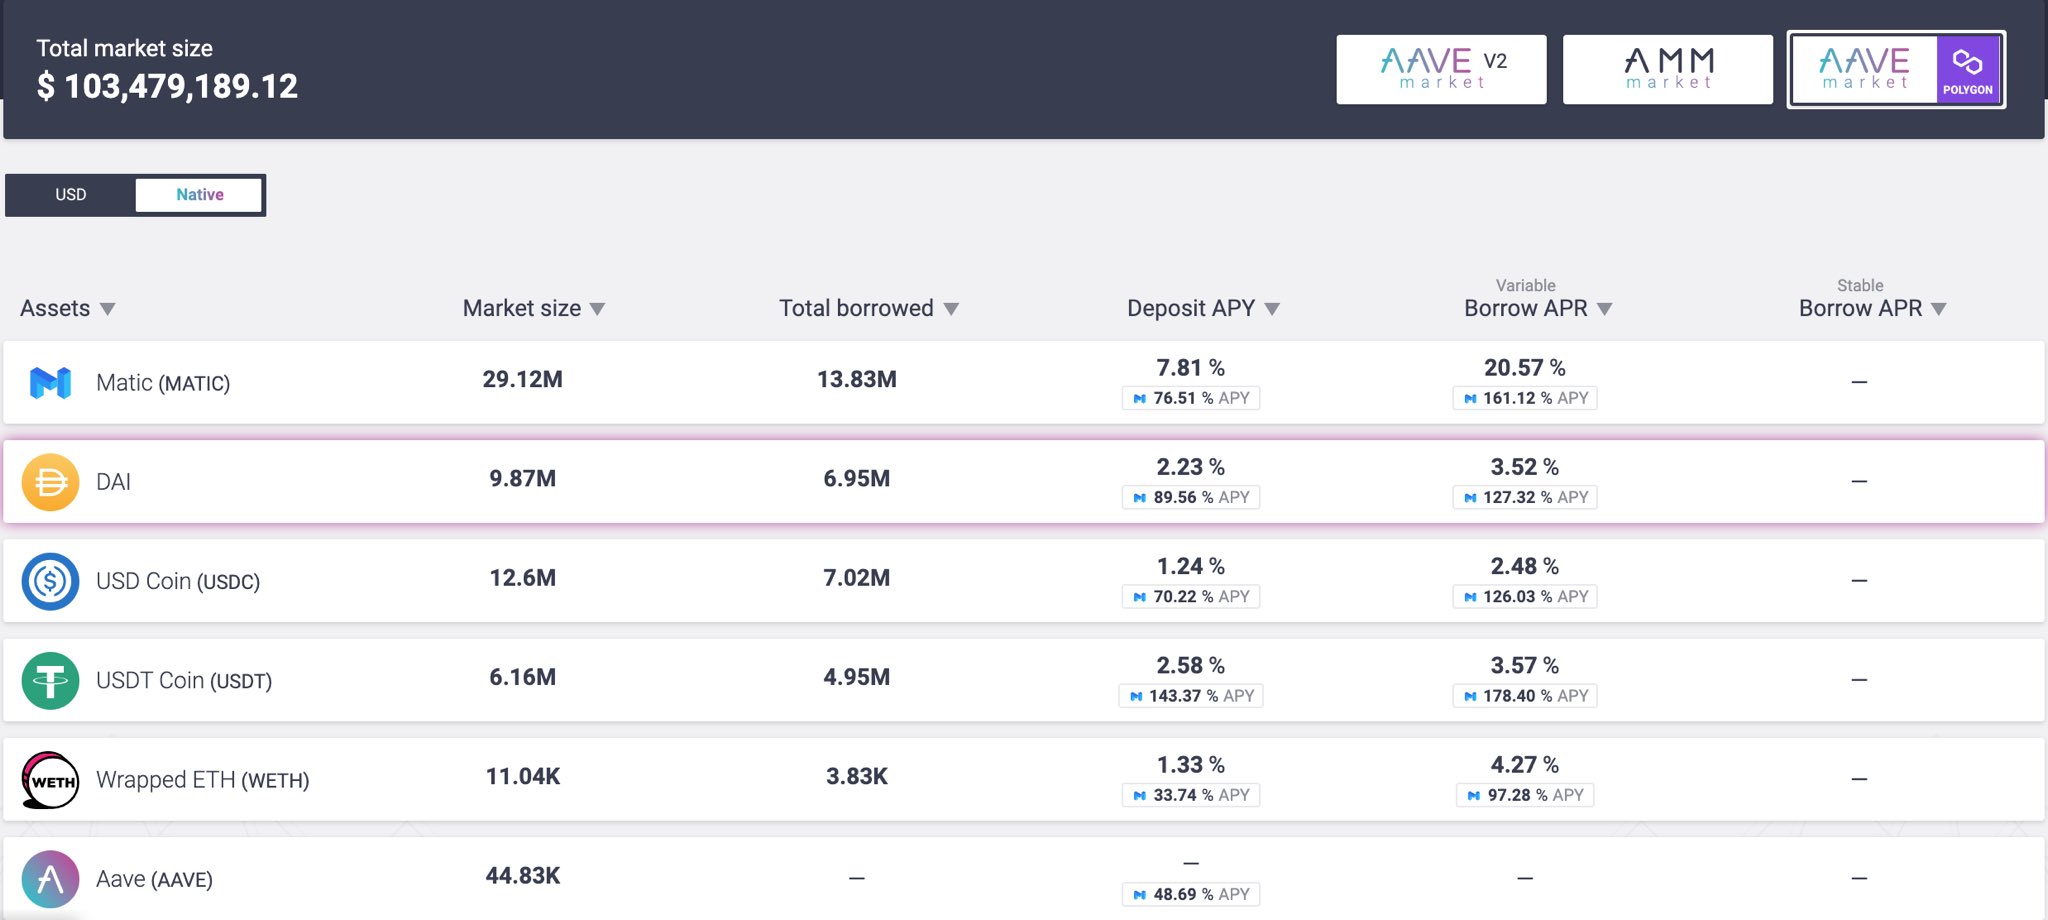Click Matic reward icon beside 127.32 % APY
The width and height of the screenshot is (2048, 920).
tap(1470, 497)
